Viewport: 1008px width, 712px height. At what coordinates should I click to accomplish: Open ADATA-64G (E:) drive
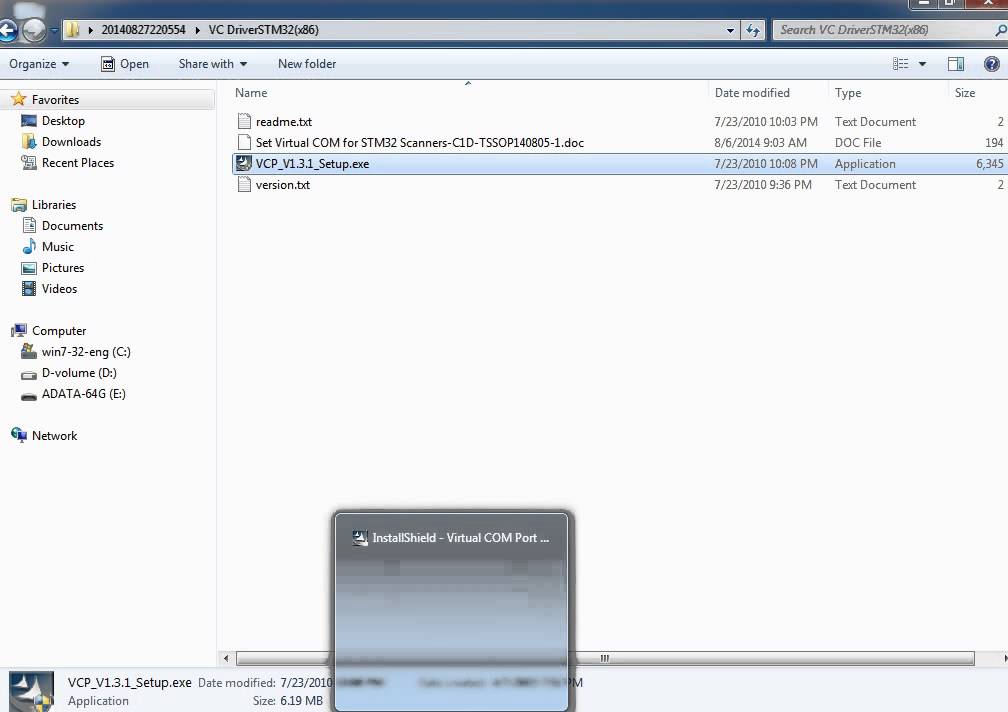(84, 393)
